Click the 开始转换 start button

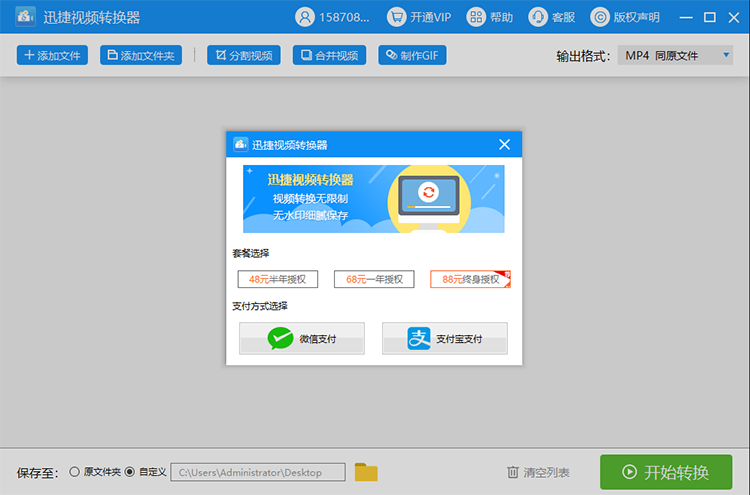pyautogui.click(x=665, y=472)
